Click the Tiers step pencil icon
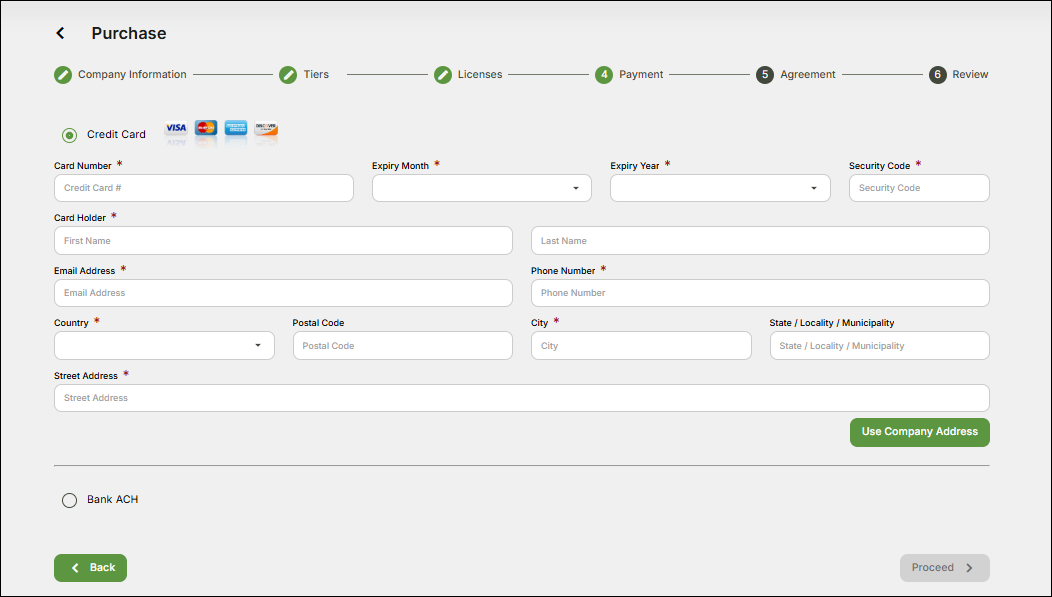 tap(288, 74)
